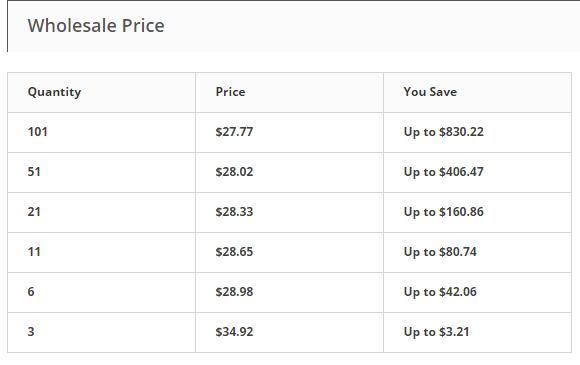
Task: Click quantity 101 cell
Action: click(x=101, y=132)
